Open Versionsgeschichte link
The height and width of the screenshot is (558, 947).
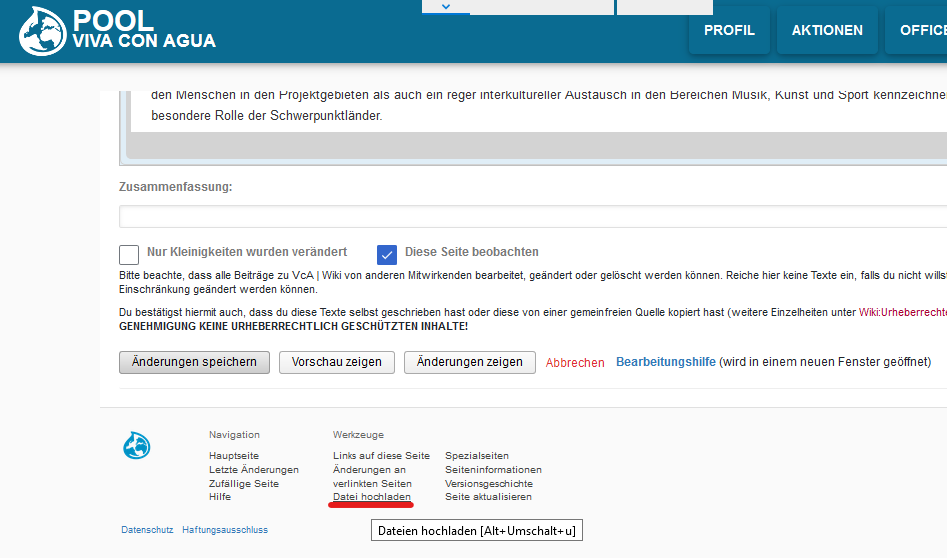(489, 484)
